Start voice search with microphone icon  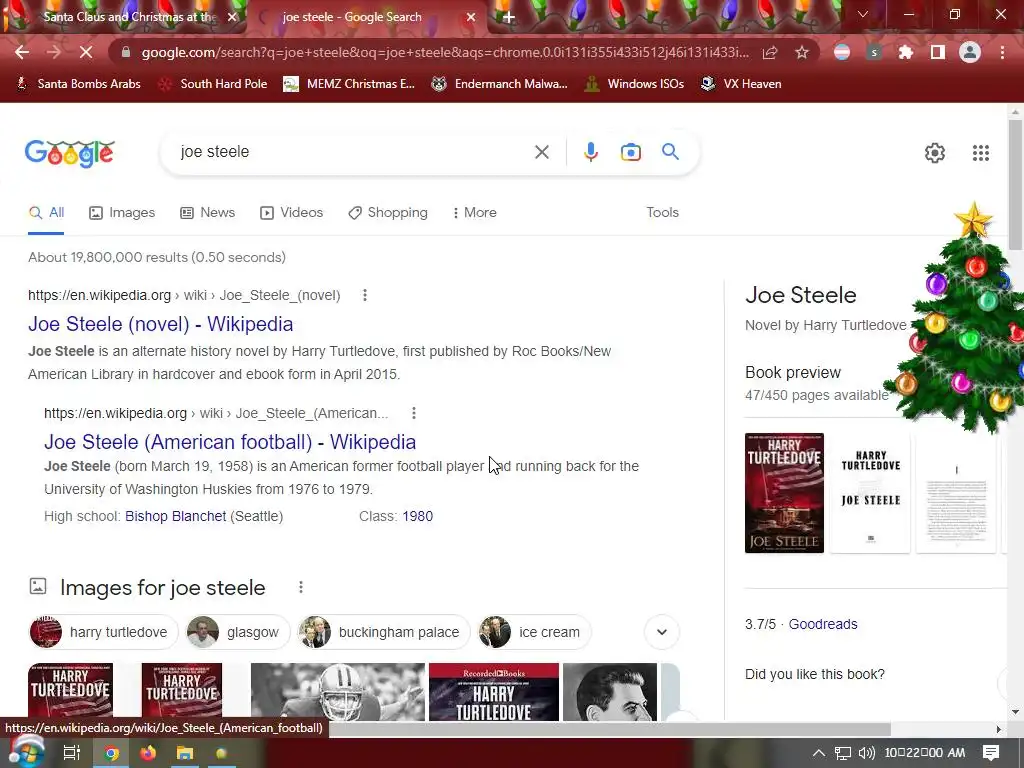click(x=590, y=152)
